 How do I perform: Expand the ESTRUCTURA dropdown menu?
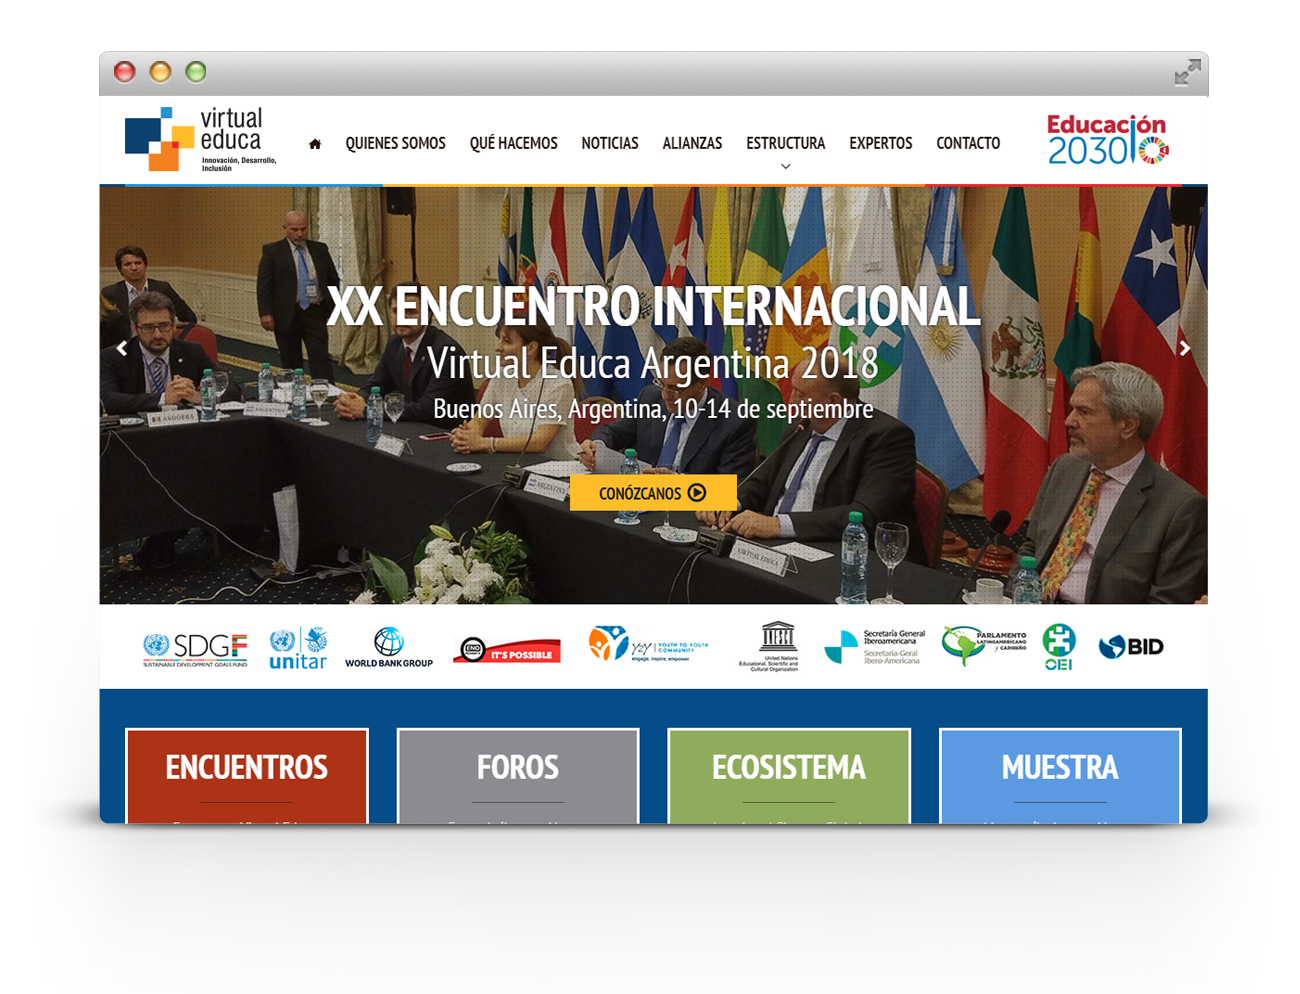pyautogui.click(x=786, y=143)
